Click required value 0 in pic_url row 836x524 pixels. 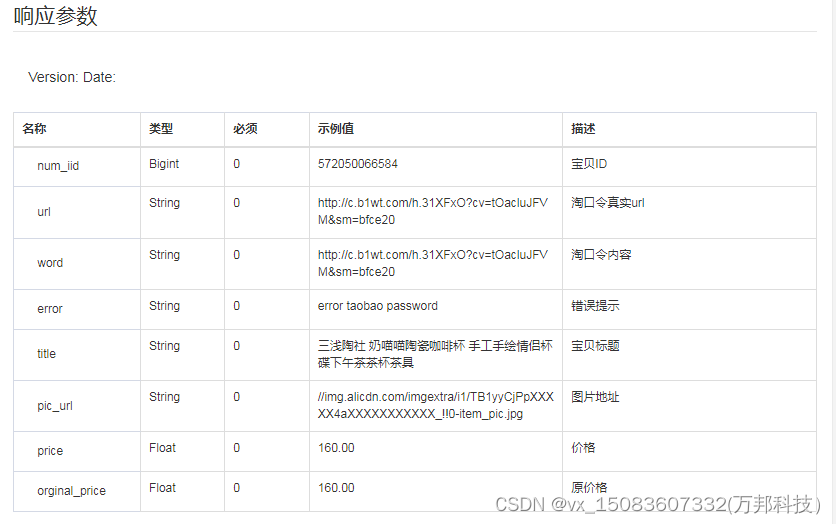(237, 397)
